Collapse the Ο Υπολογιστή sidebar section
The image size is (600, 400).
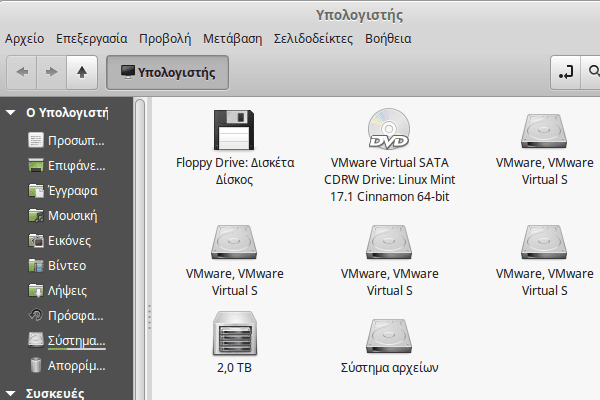coord(11,113)
